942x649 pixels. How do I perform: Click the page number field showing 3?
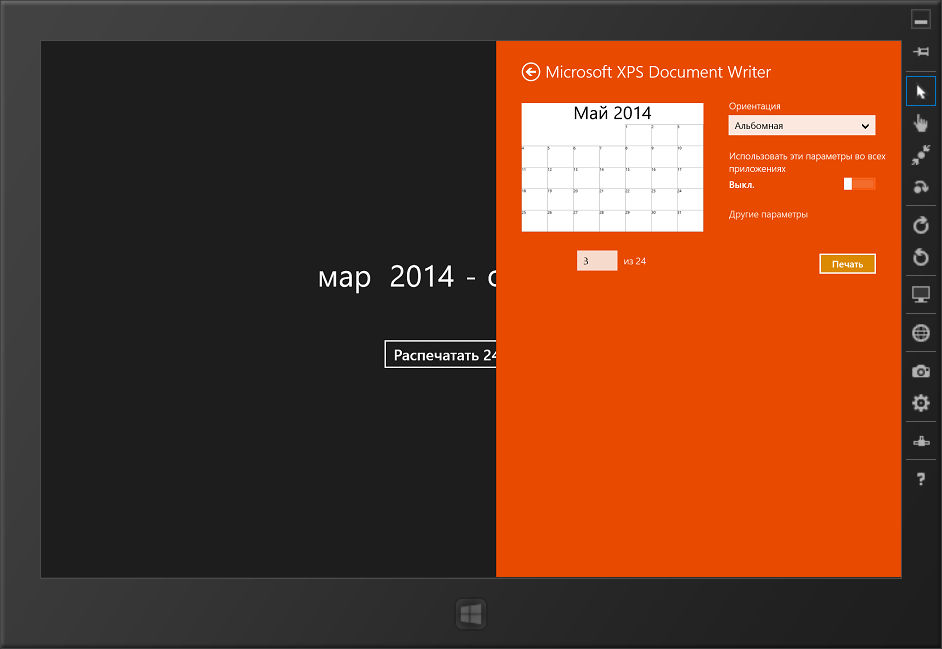point(597,261)
